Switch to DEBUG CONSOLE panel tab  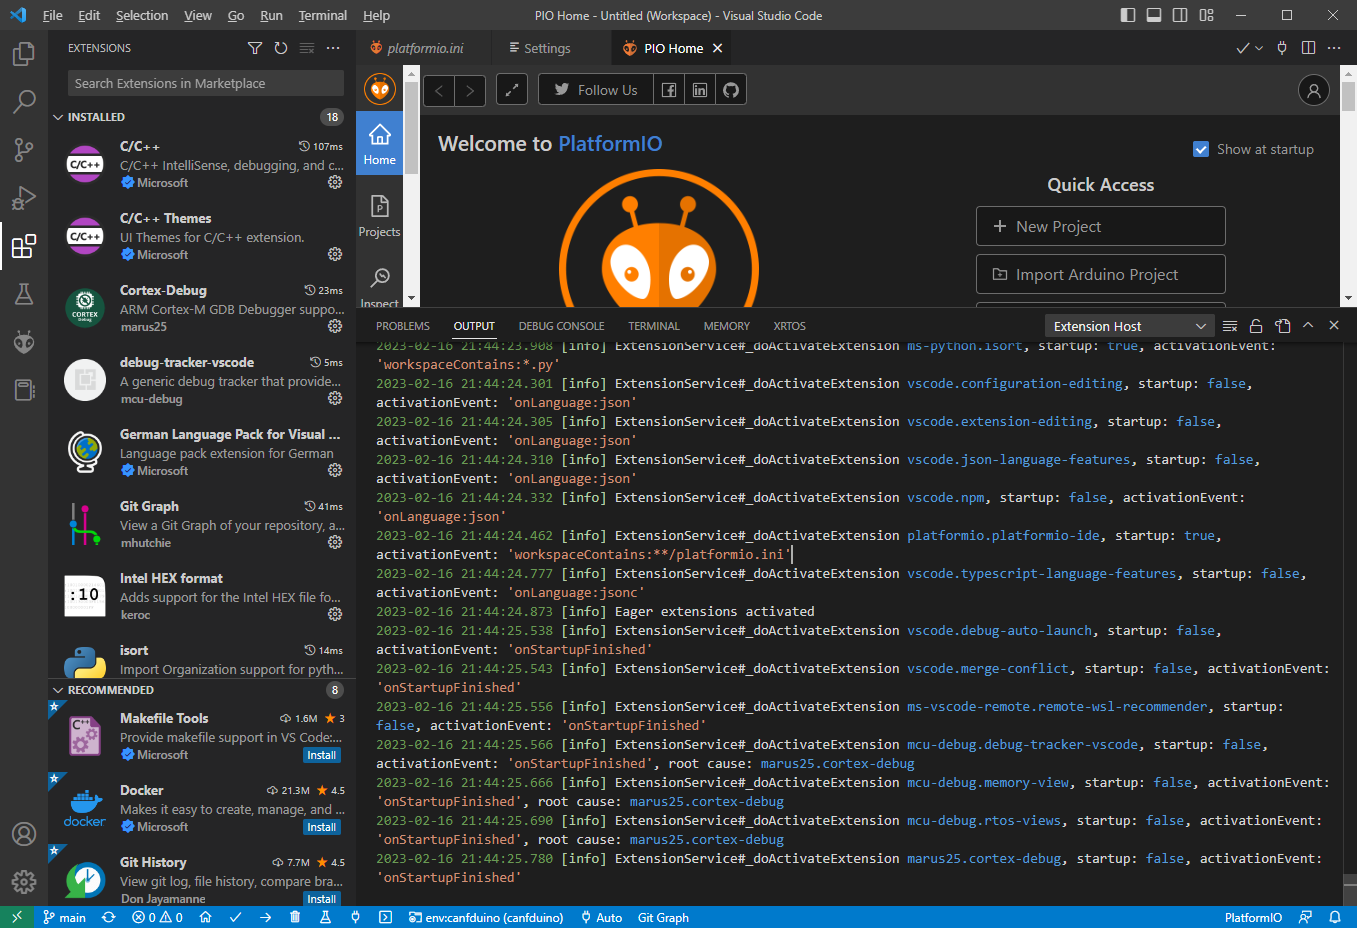click(561, 326)
